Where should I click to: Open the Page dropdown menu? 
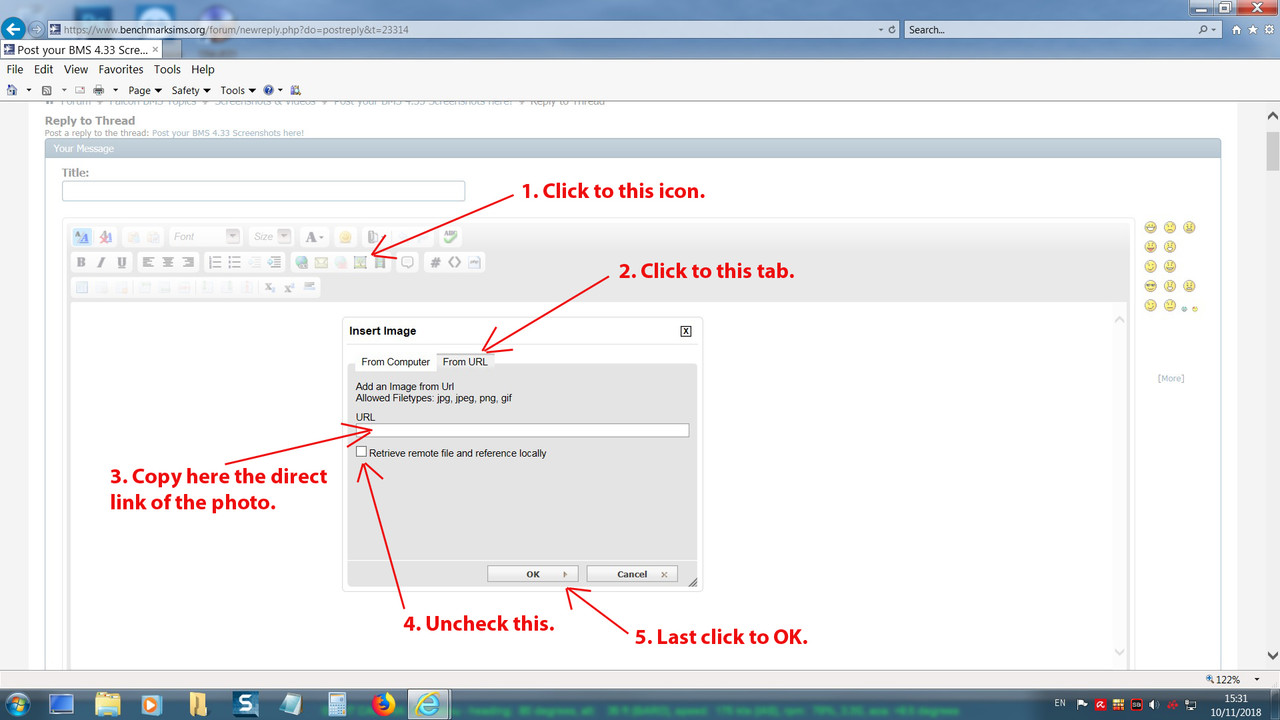pos(145,90)
